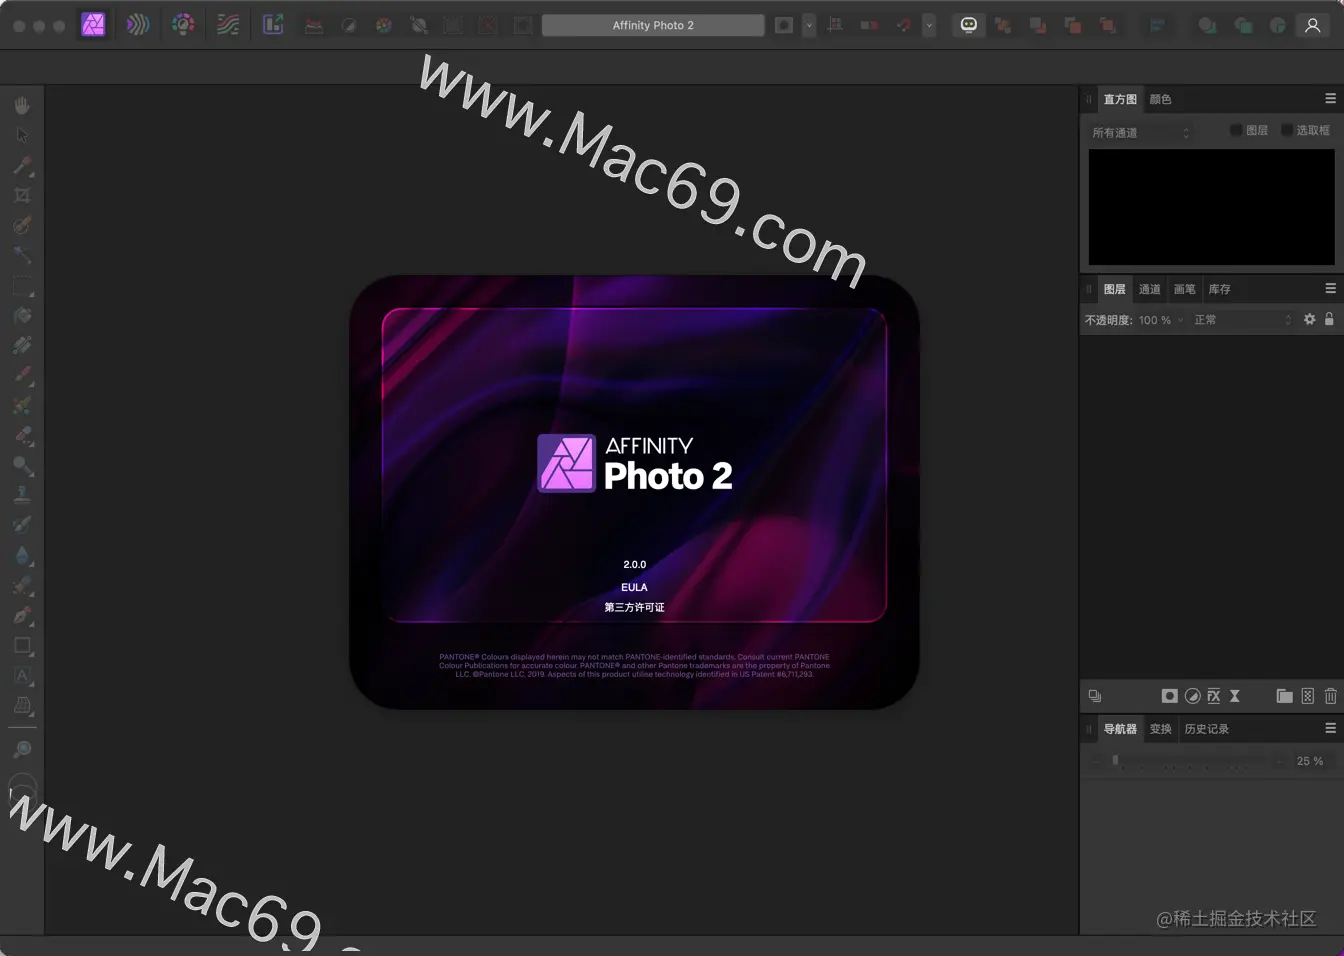Switch to the Tone Mapping Persona

point(228,25)
